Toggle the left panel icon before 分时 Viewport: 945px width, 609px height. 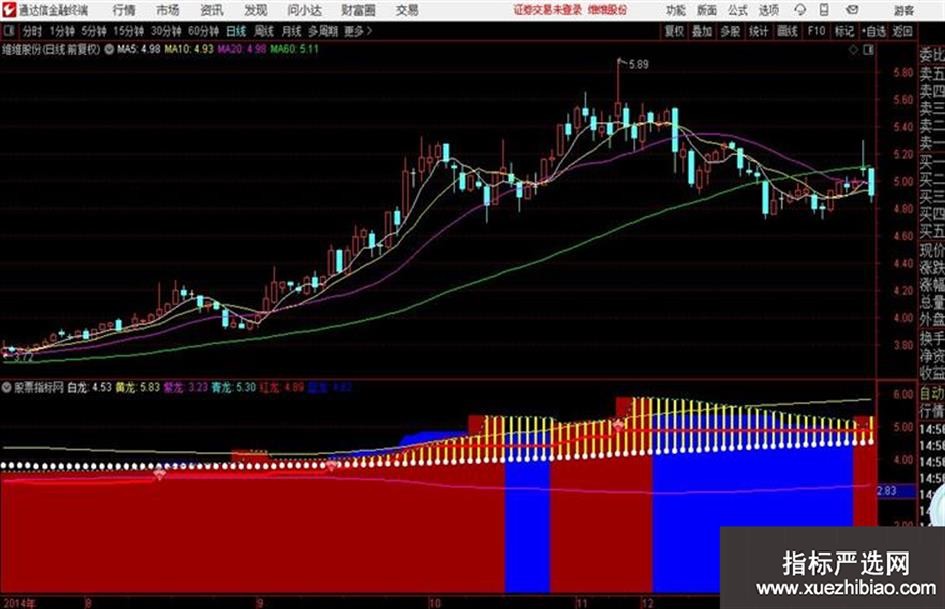[x=8, y=30]
